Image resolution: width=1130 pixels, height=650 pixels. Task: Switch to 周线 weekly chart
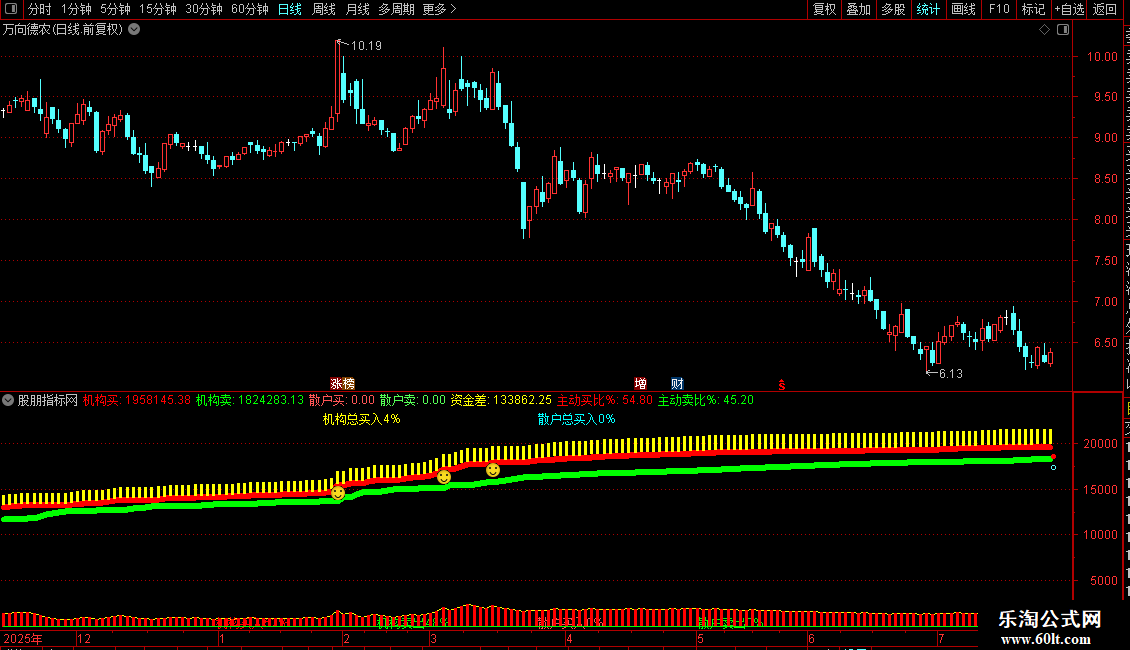click(x=324, y=9)
